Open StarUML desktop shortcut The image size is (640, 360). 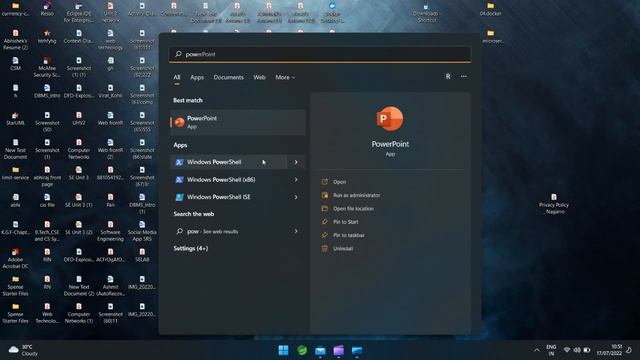(x=16, y=119)
